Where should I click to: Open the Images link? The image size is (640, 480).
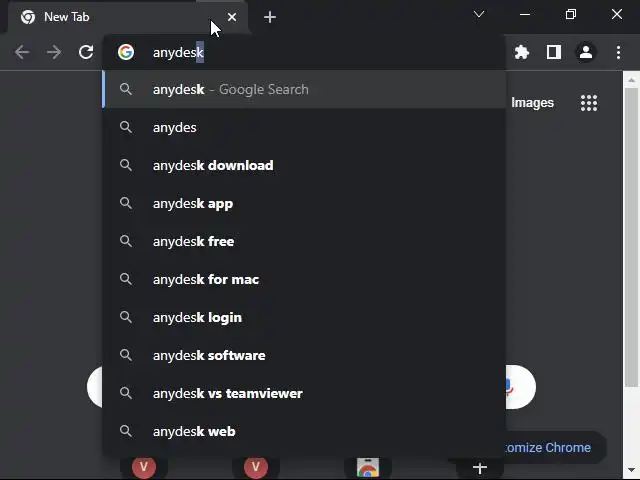pyautogui.click(x=532, y=103)
